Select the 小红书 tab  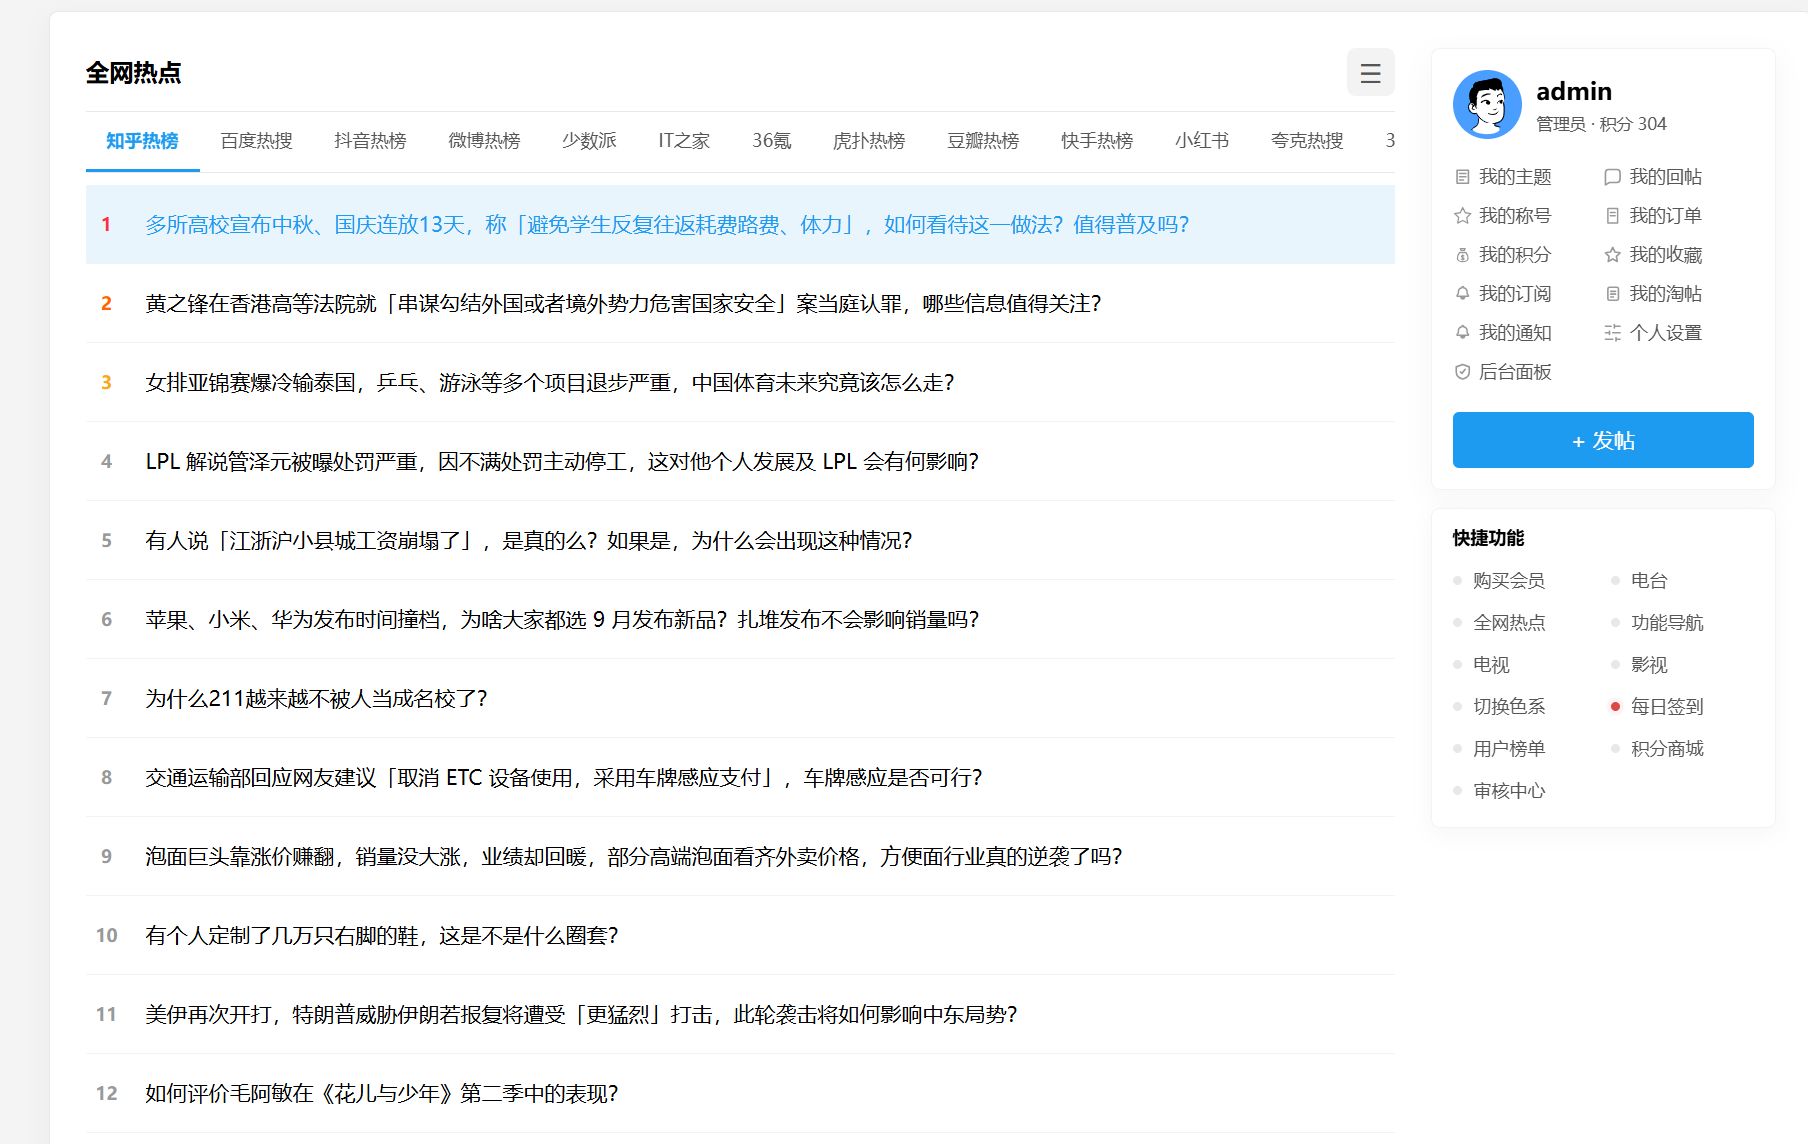1202,141
